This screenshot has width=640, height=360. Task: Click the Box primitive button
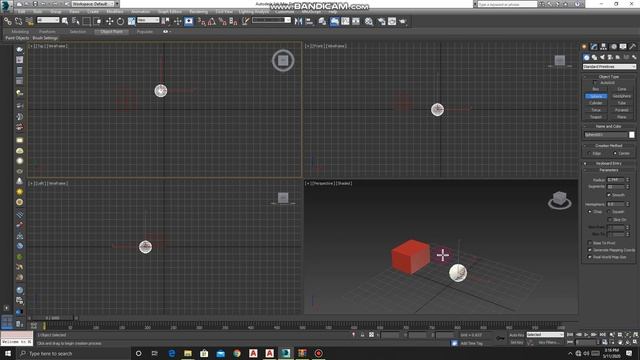(x=596, y=89)
